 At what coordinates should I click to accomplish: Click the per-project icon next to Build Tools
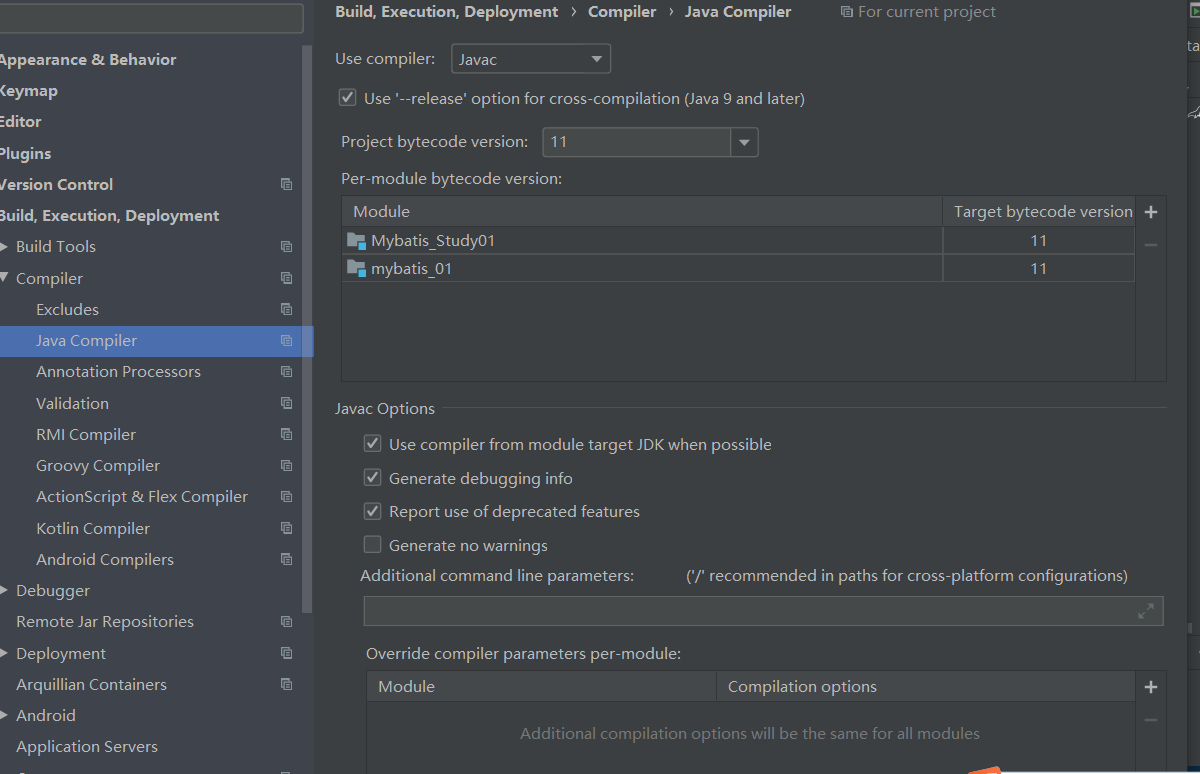[x=287, y=246]
